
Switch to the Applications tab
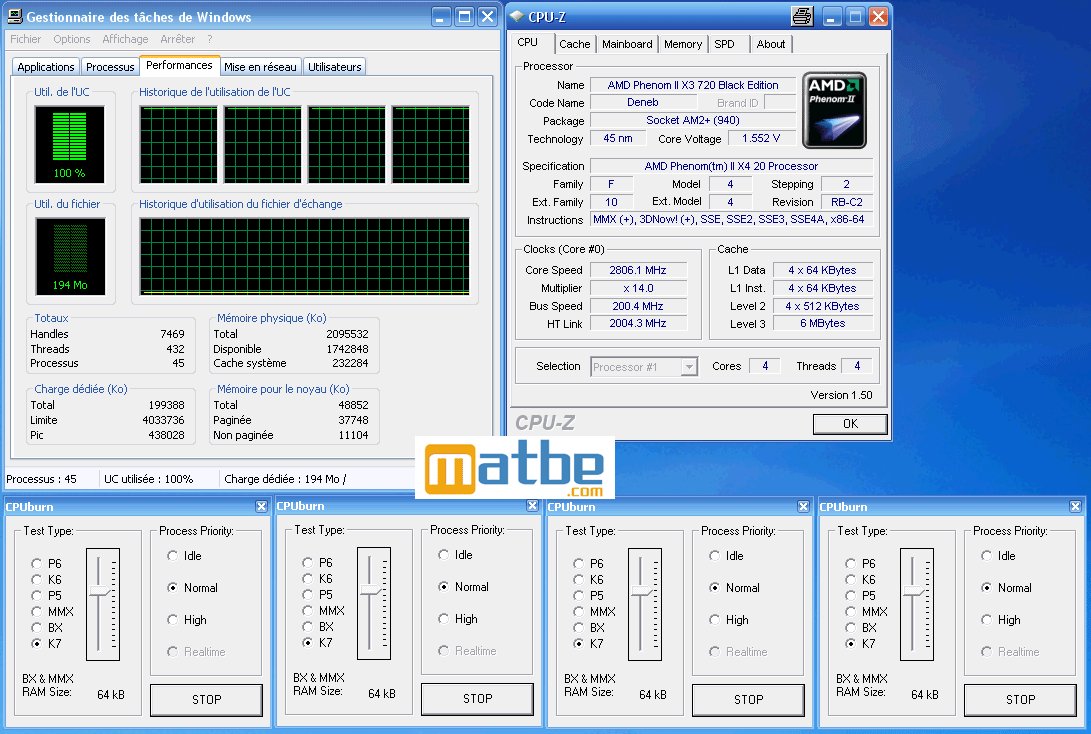coord(46,67)
